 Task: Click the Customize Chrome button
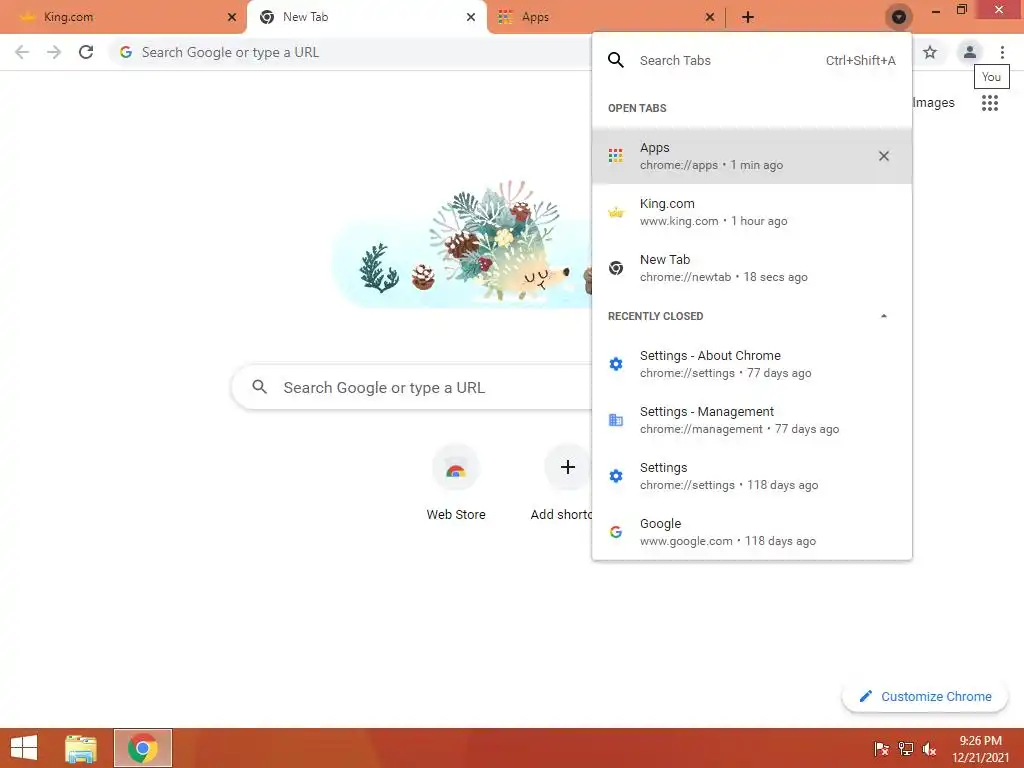(x=925, y=696)
